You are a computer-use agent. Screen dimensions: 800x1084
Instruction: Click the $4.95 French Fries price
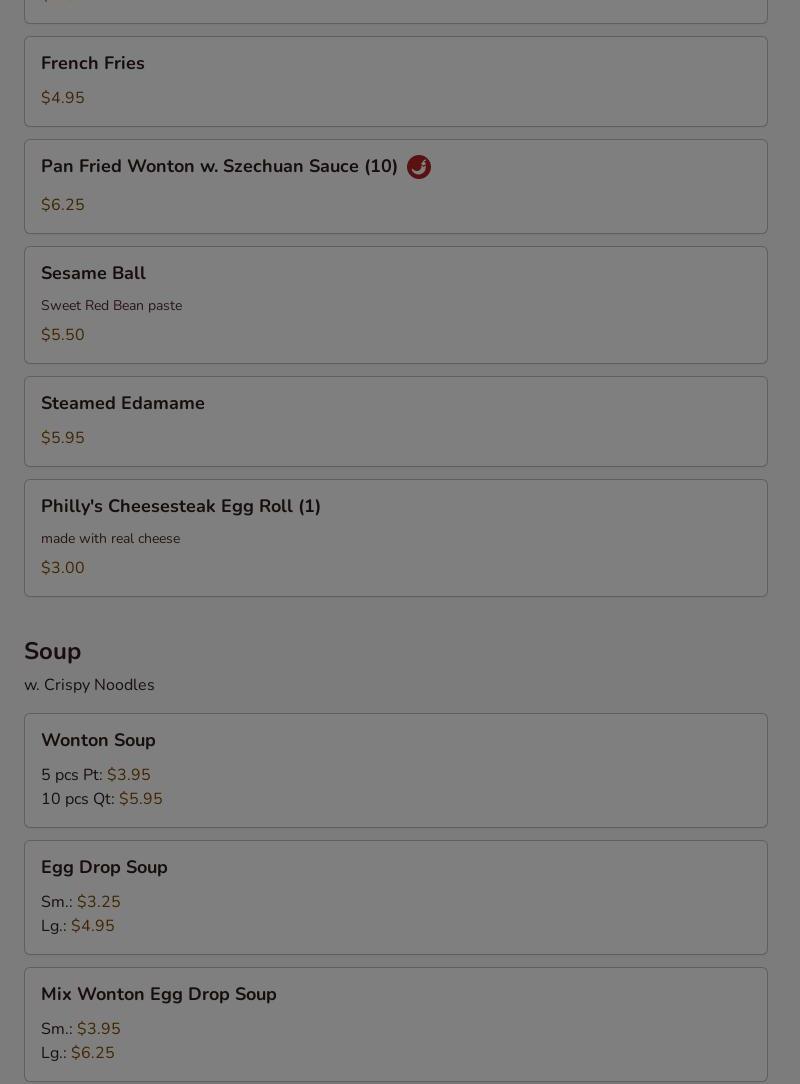click(63, 97)
